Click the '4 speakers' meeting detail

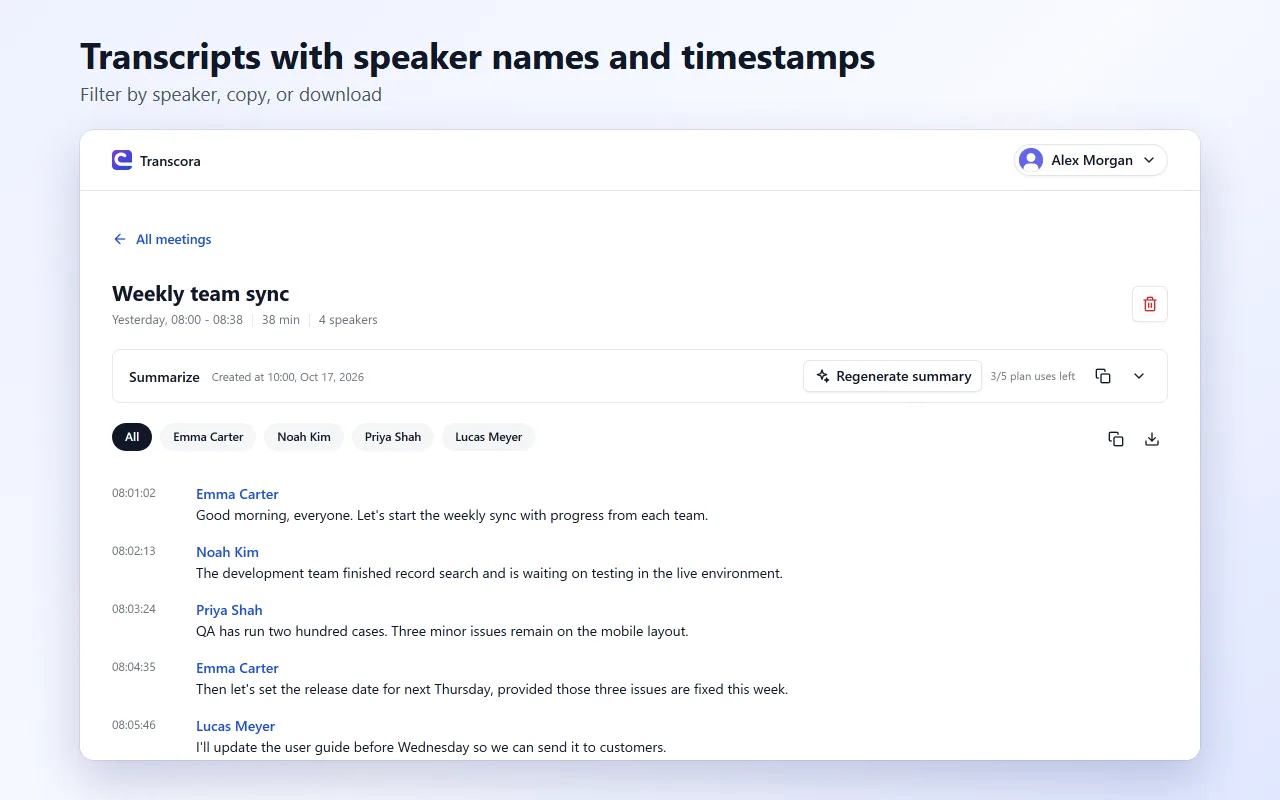tap(348, 320)
